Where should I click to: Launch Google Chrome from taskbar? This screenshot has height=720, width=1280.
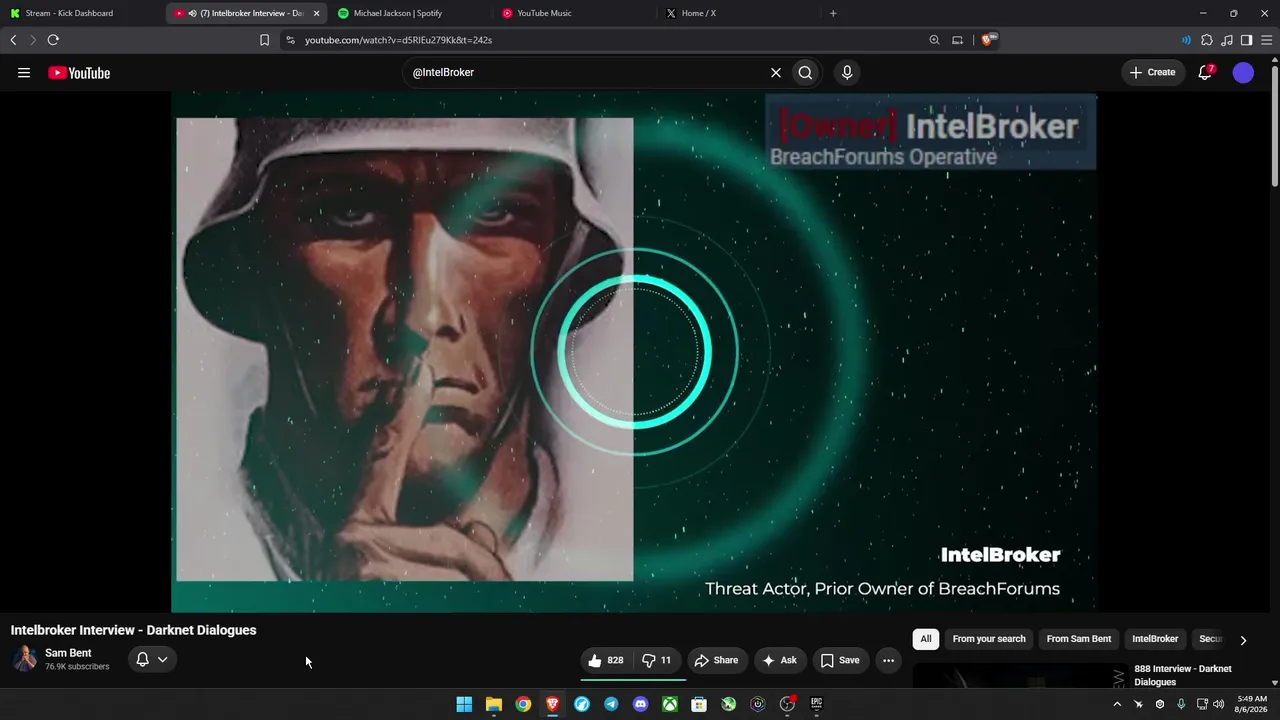(x=523, y=704)
